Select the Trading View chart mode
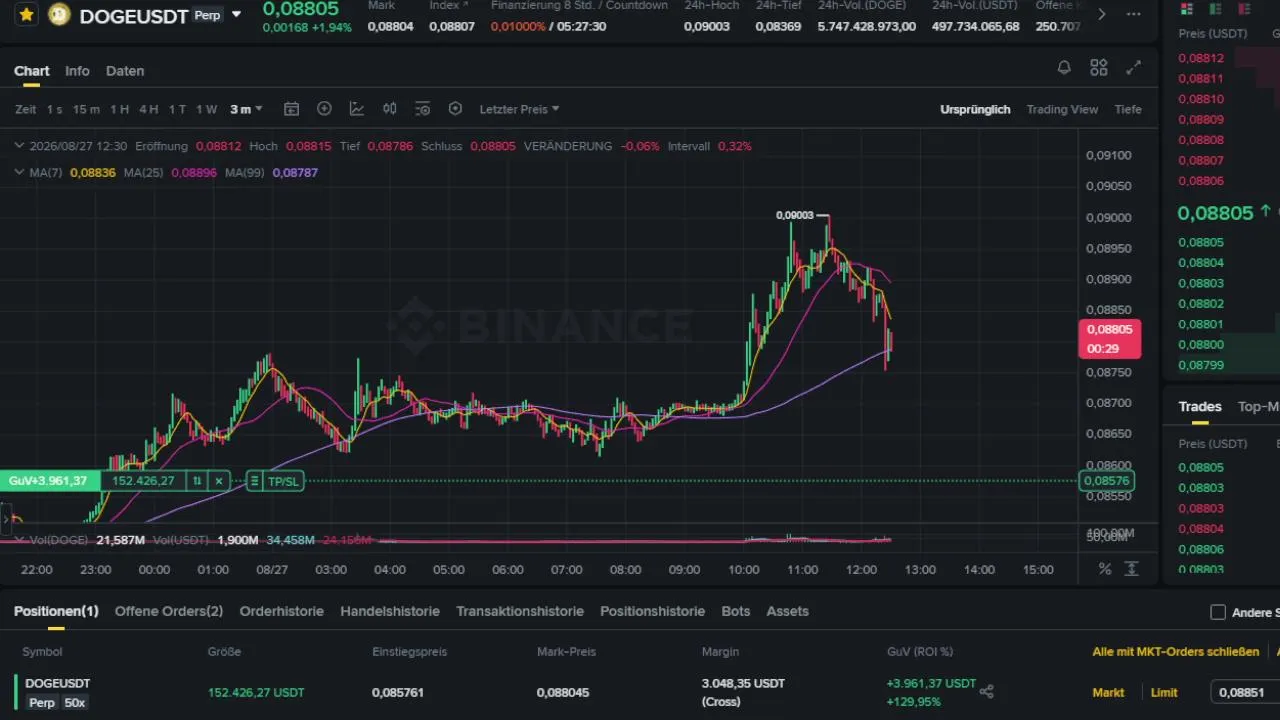The image size is (1280, 720). tap(1062, 109)
